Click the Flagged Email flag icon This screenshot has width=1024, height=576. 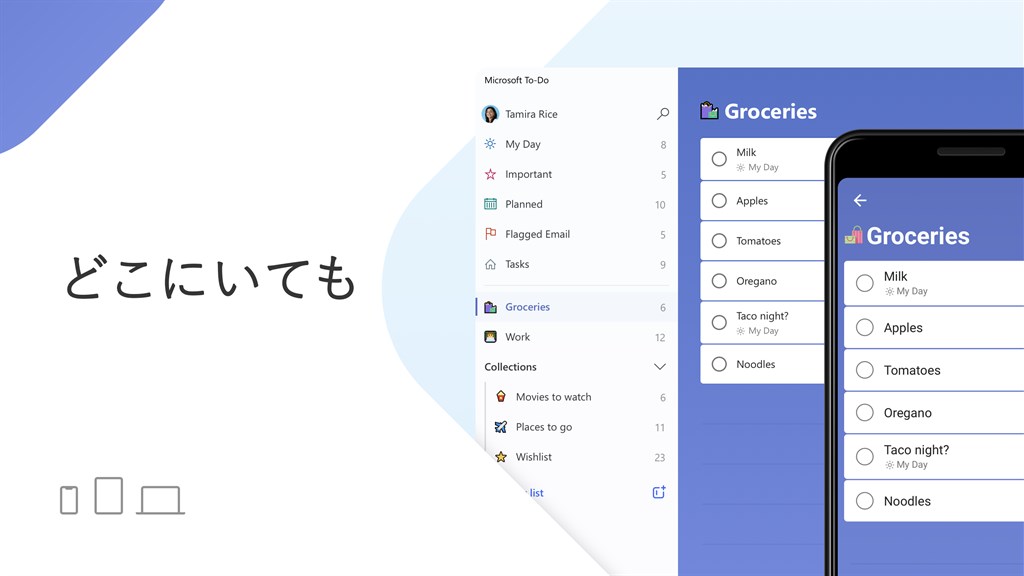(490, 234)
